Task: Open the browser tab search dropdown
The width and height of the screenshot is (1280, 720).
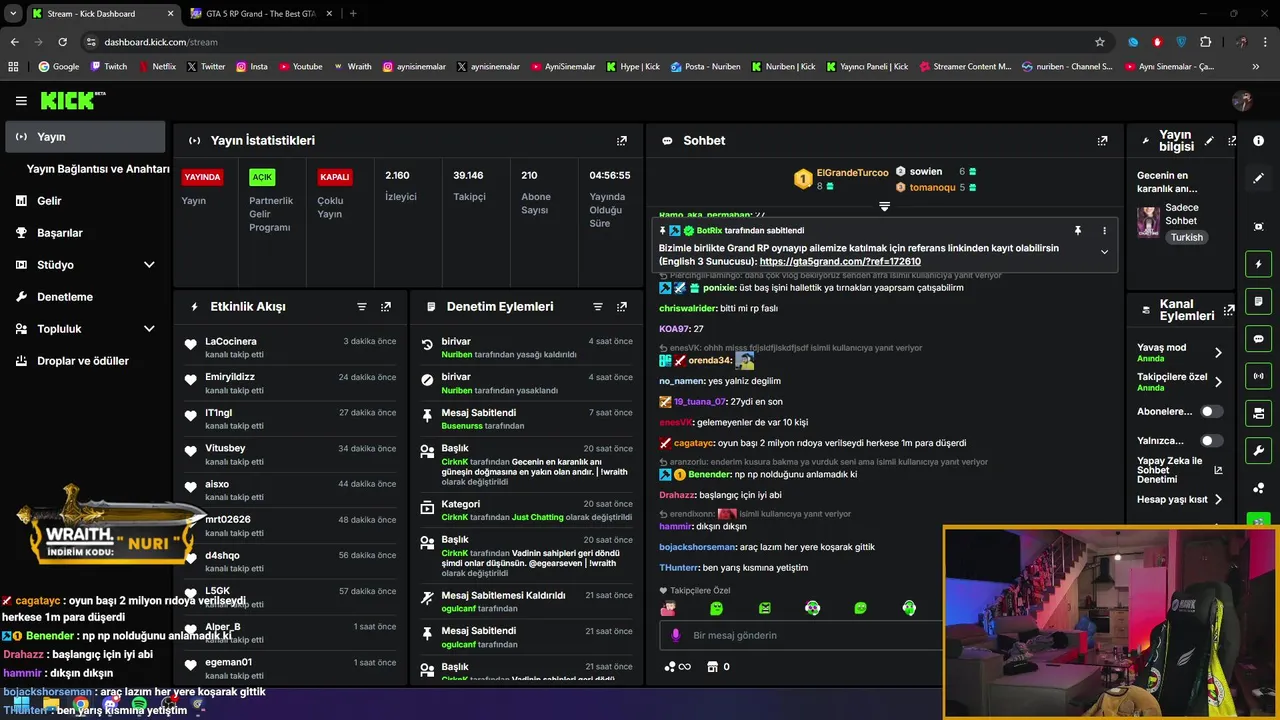Action: pyautogui.click(x=13, y=14)
